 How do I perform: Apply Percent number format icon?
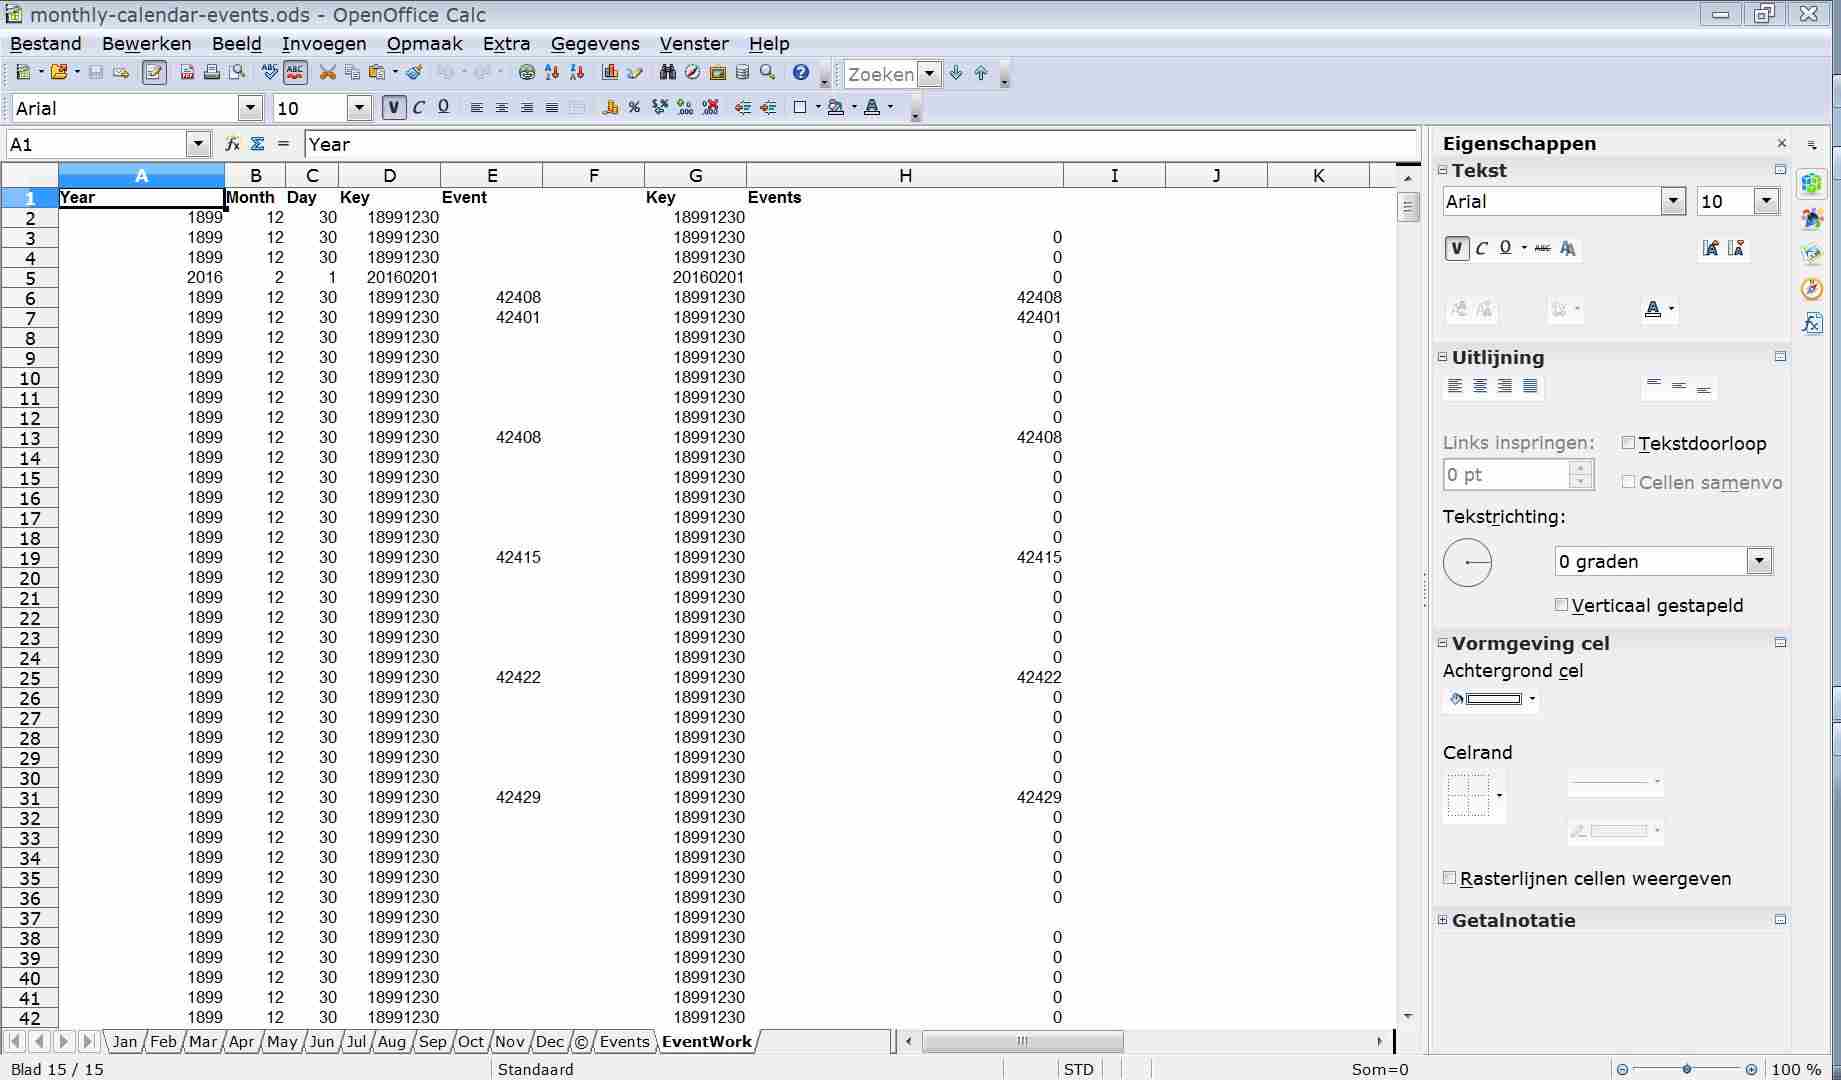[634, 108]
